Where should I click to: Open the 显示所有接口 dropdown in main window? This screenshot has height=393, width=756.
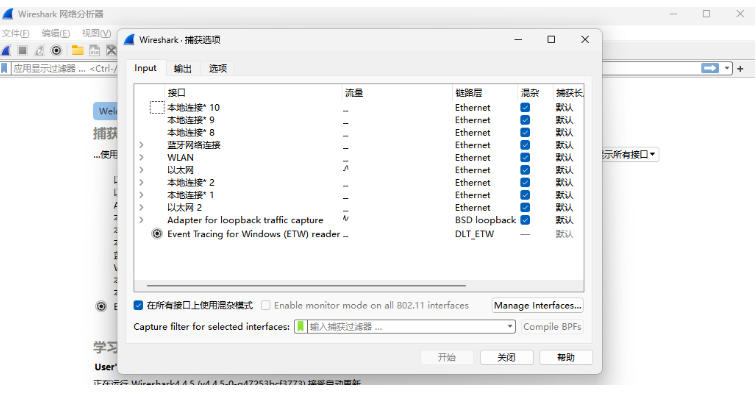click(629, 155)
